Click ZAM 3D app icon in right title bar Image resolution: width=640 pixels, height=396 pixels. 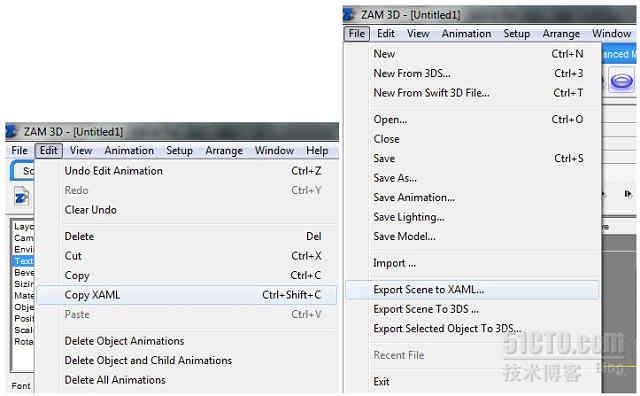349,15
